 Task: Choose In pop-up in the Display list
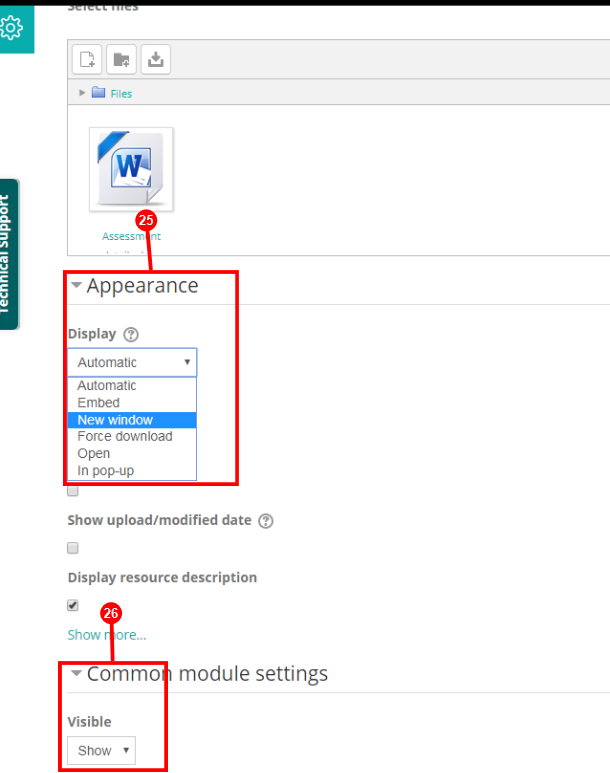tap(132, 471)
